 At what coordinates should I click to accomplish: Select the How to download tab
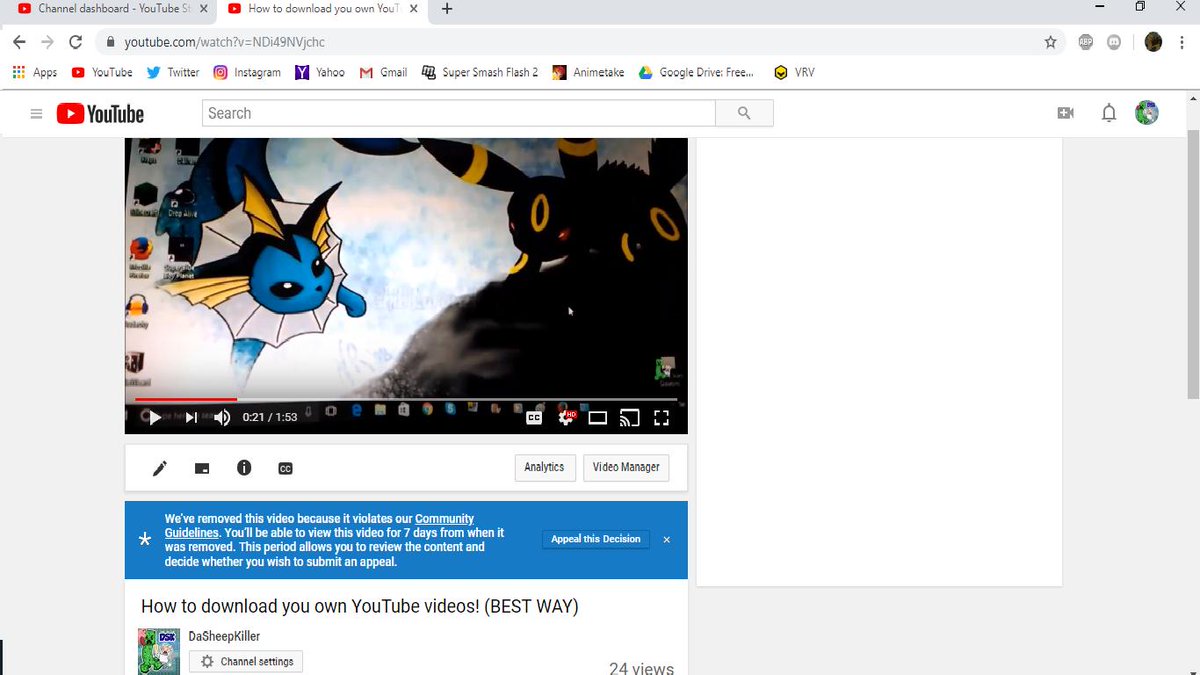click(x=322, y=8)
